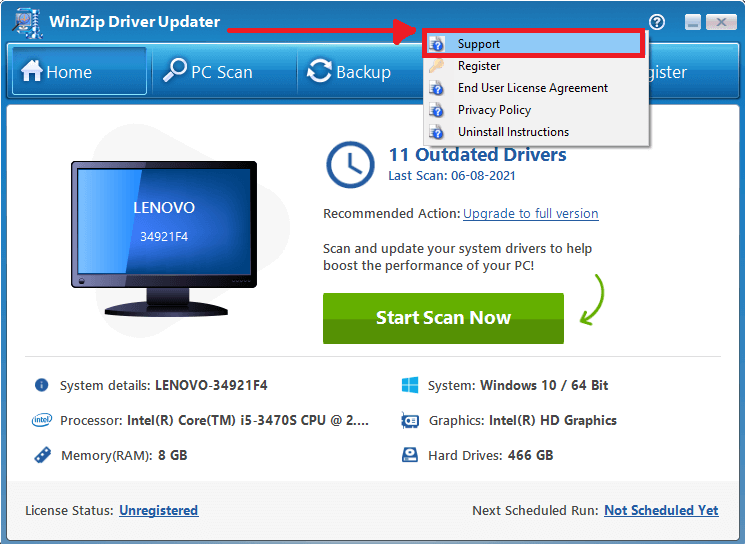
Task: Click the house icon on Home tab
Action: point(32,71)
